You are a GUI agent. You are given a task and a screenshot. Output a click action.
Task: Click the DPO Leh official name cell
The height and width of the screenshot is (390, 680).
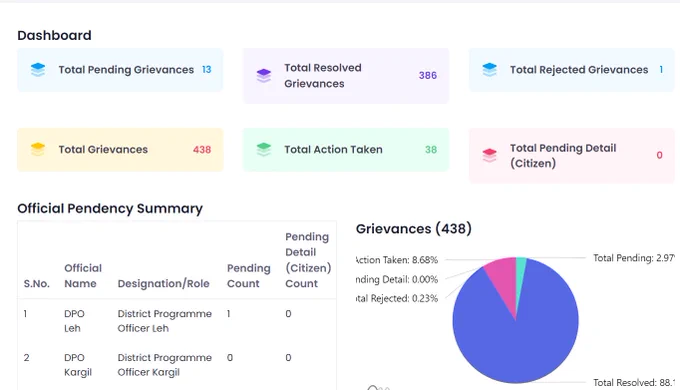point(74,321)
